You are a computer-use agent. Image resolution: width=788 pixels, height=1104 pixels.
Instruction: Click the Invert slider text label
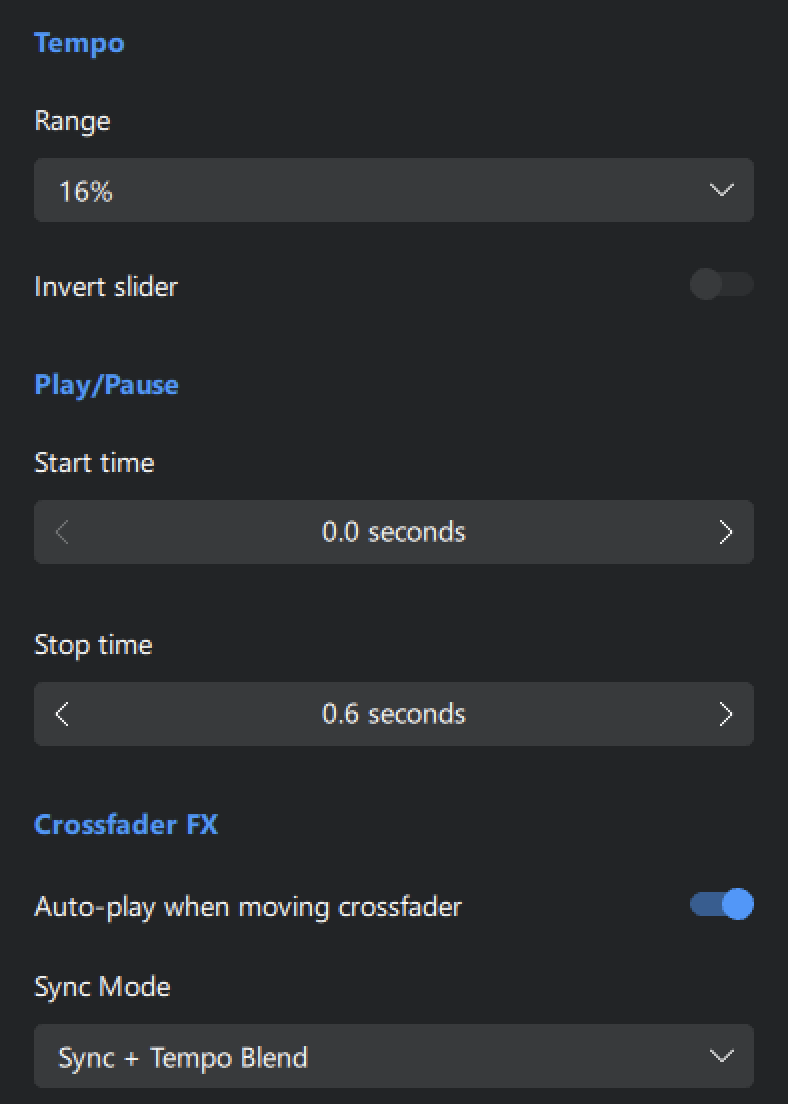[x=106, y=287]
